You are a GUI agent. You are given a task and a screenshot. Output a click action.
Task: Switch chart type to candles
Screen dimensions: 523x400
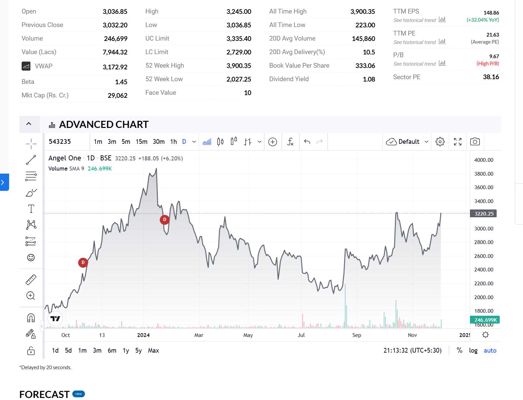click(x=220, y=142)
